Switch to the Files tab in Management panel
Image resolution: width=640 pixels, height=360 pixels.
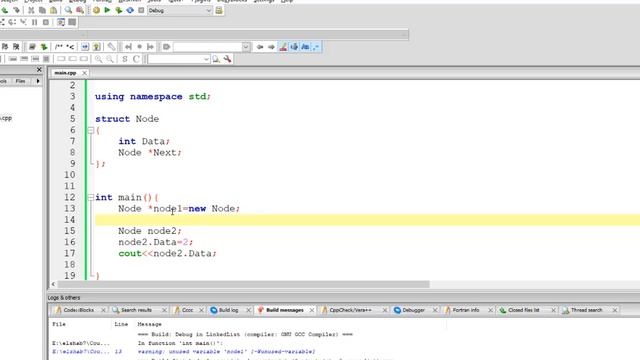pos(20,81)
